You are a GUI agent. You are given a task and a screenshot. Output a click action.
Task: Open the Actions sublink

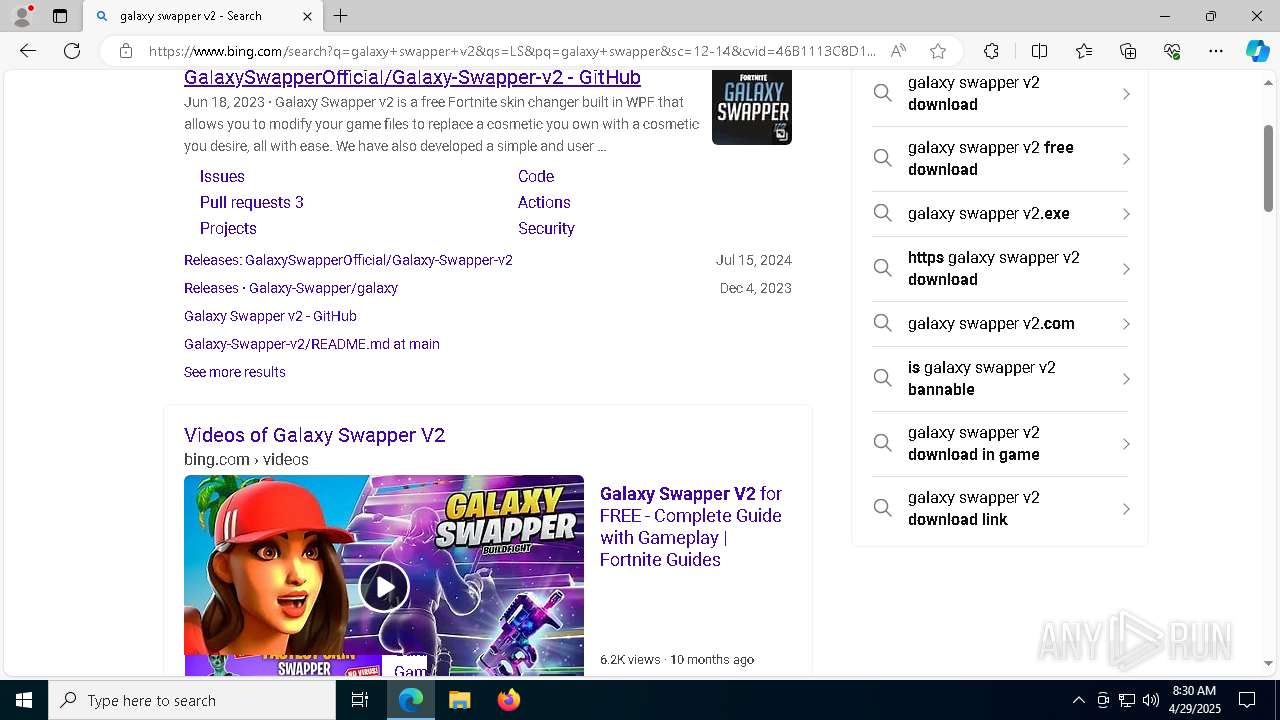[544, 202]
